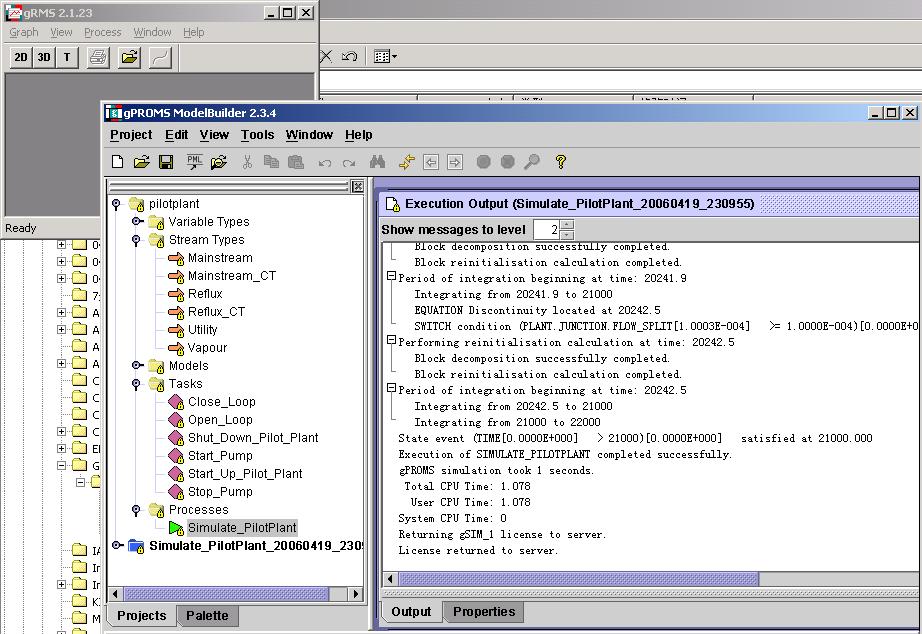Switch to the Palette tab

point(207,615)
